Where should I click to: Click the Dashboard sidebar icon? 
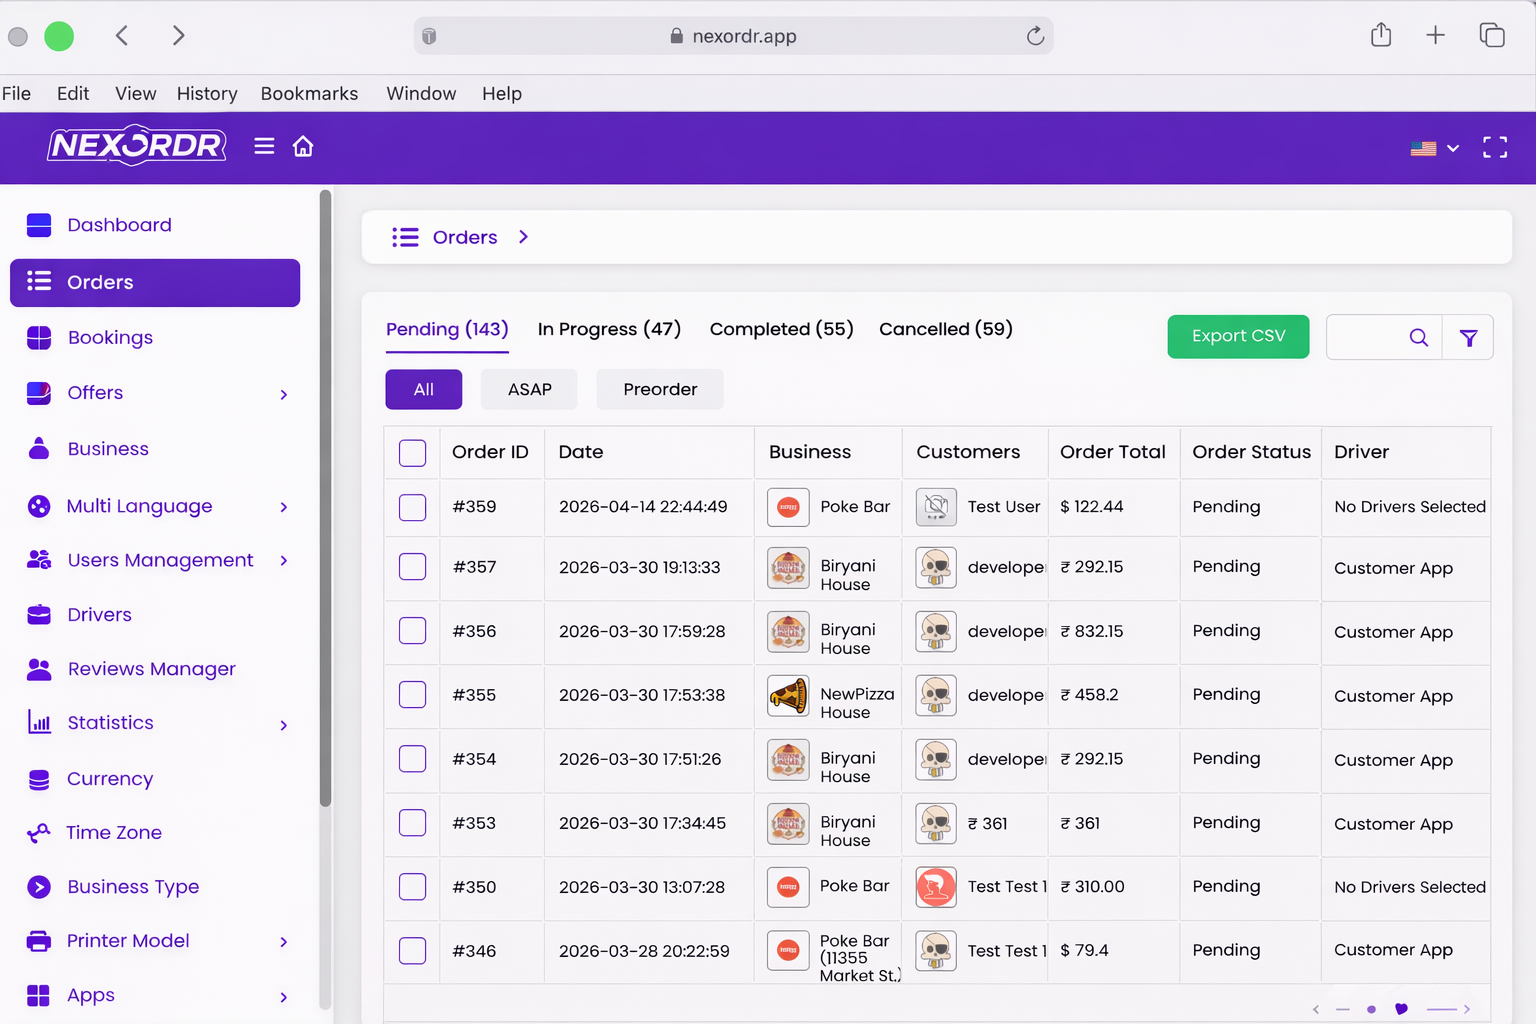coord(39,225)
